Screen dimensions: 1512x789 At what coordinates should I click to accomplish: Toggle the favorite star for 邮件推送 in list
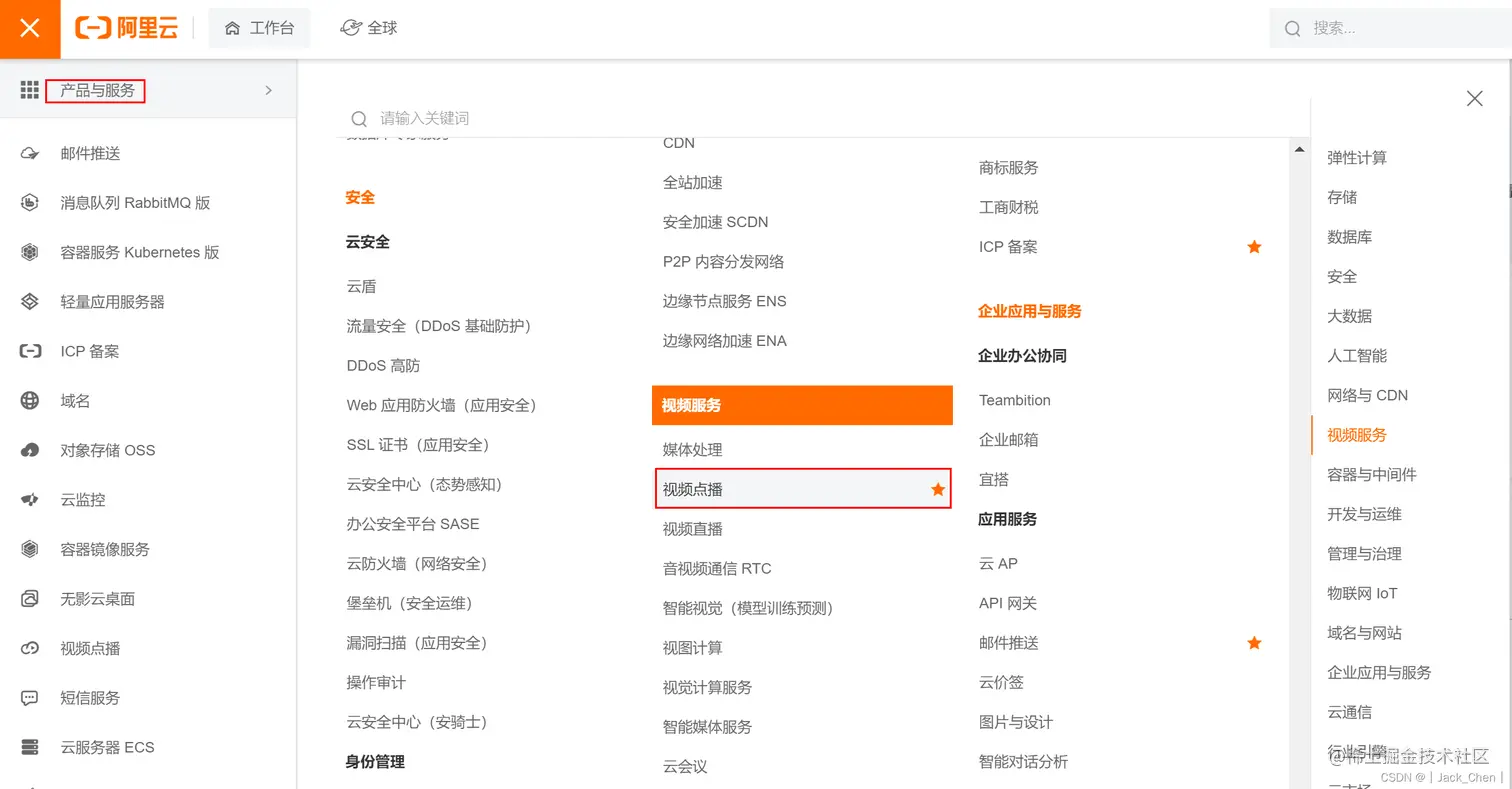click(x=1254, y=642)
